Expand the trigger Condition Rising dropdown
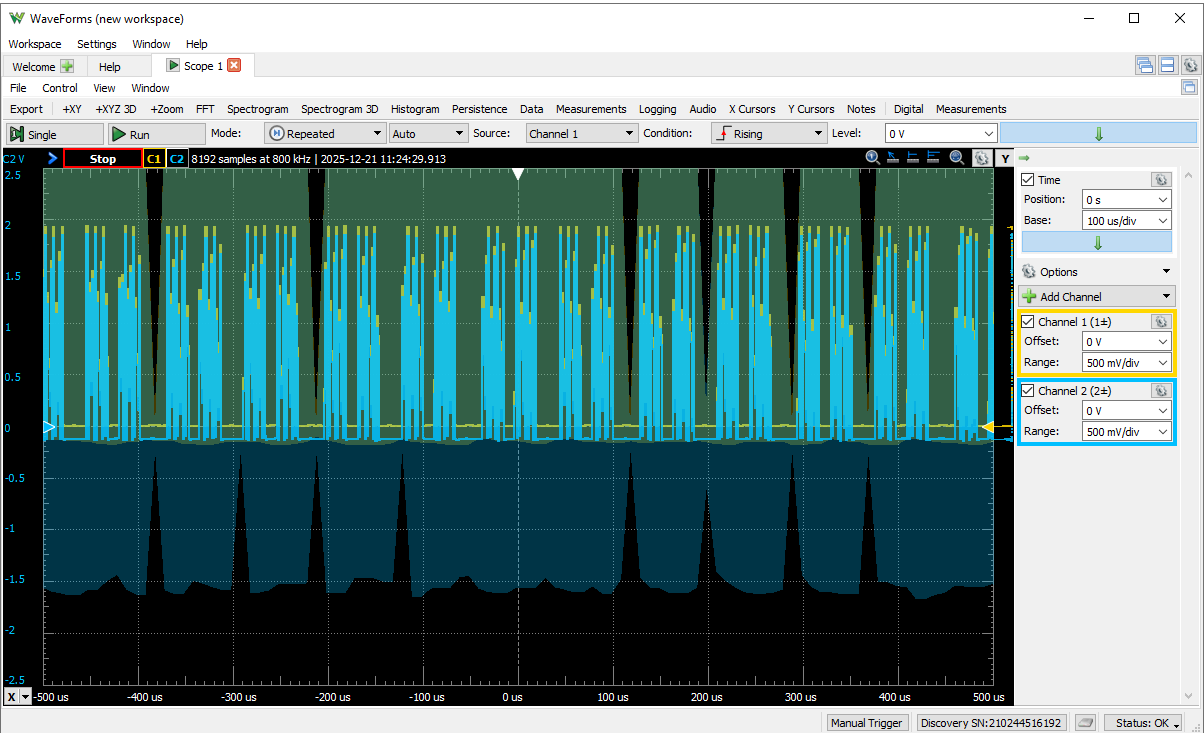The height and width of the screenshot is (733, 1204). 767,134
